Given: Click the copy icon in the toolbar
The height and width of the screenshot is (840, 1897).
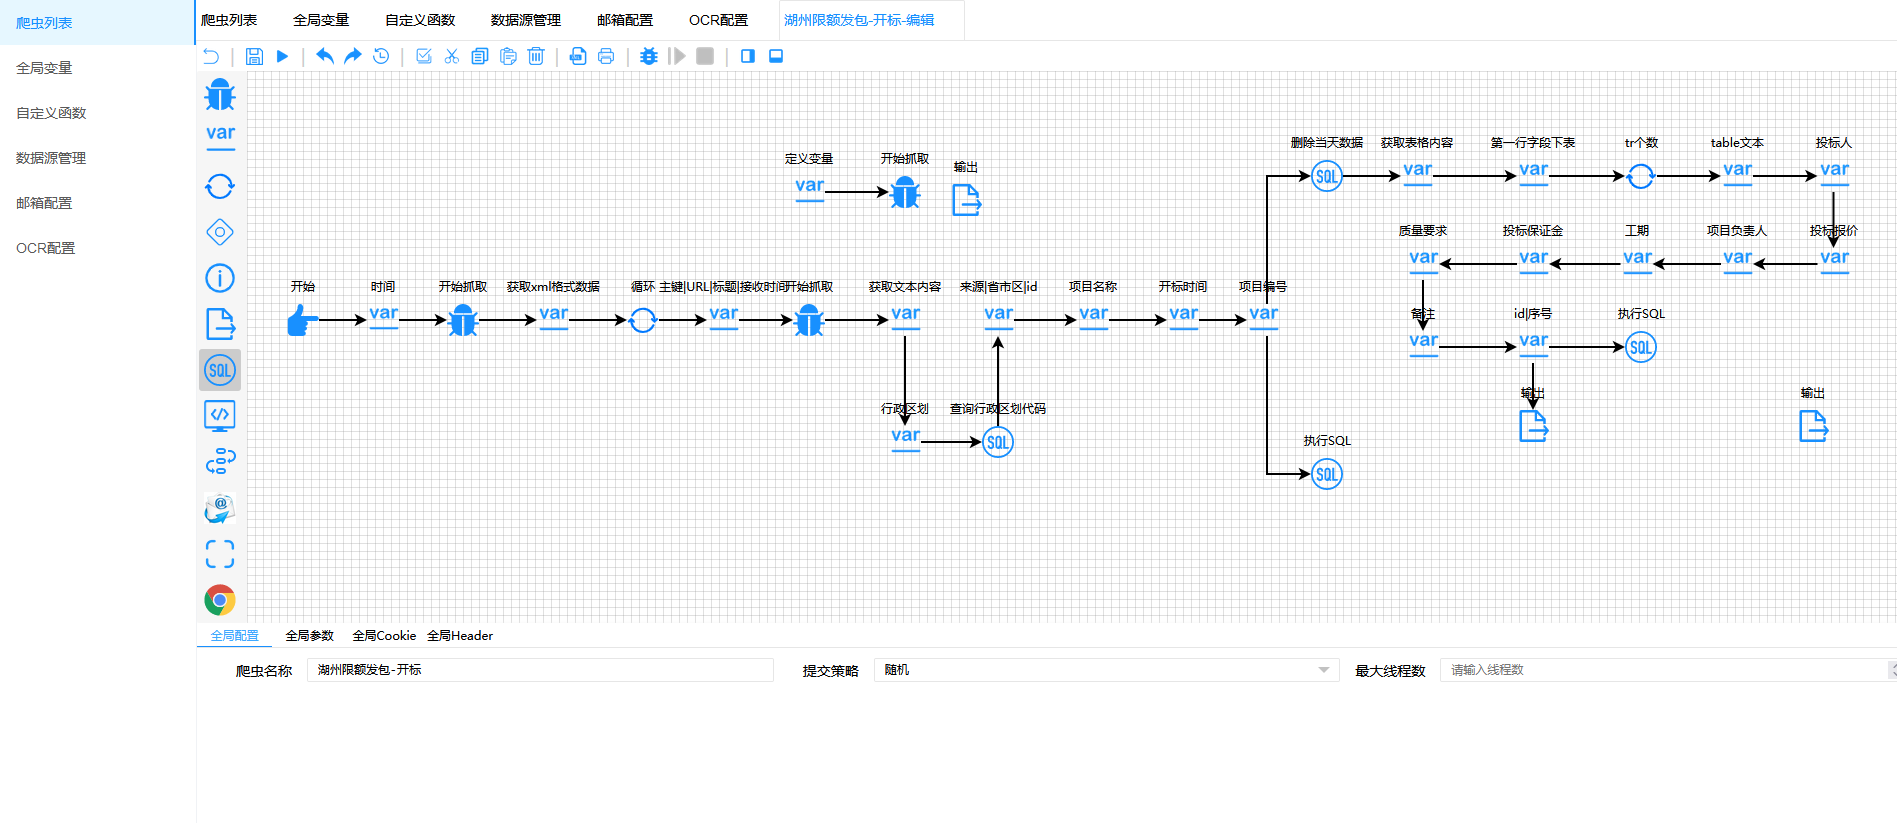Looking at the screenshot, I should (480, 56).
